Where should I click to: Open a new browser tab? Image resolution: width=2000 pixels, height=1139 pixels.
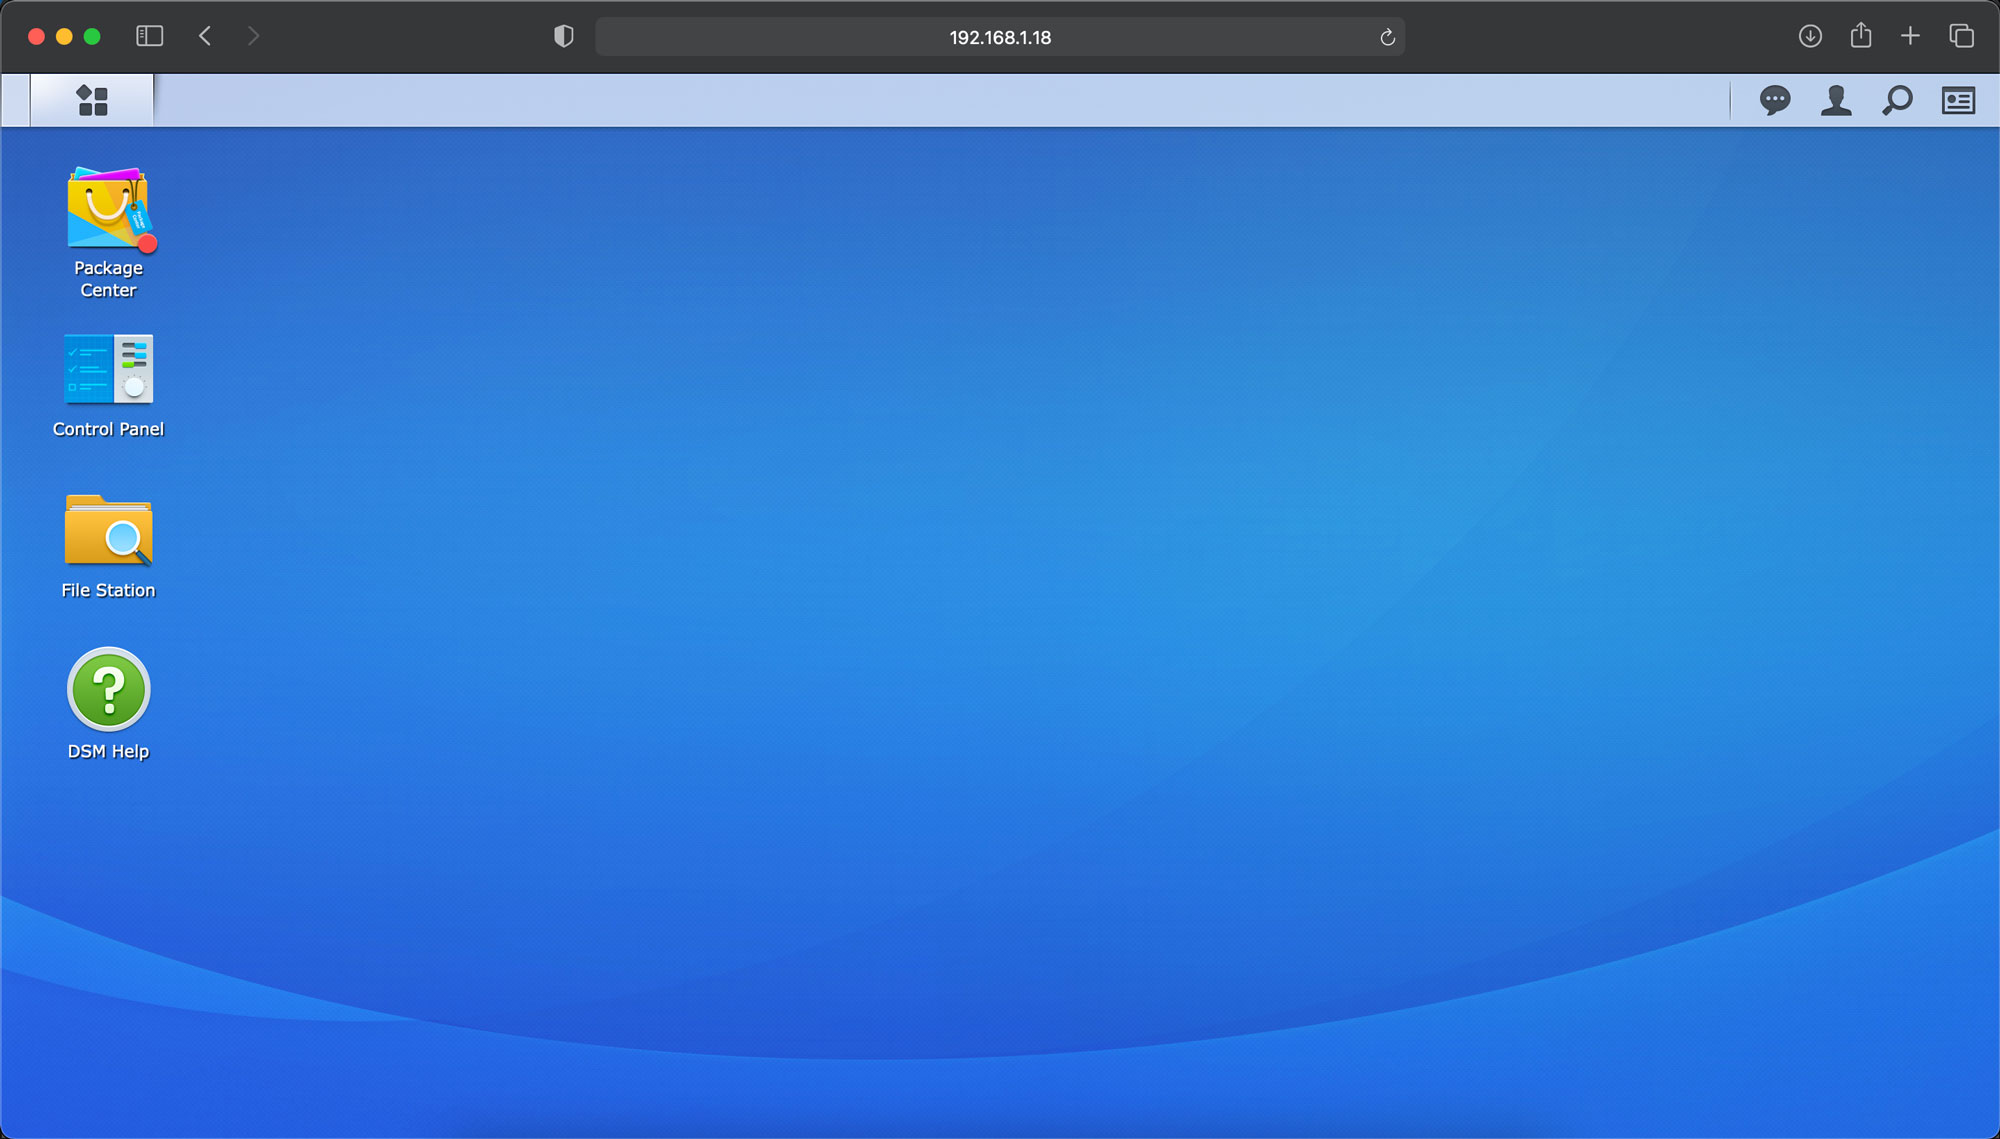click(1910, 37)
